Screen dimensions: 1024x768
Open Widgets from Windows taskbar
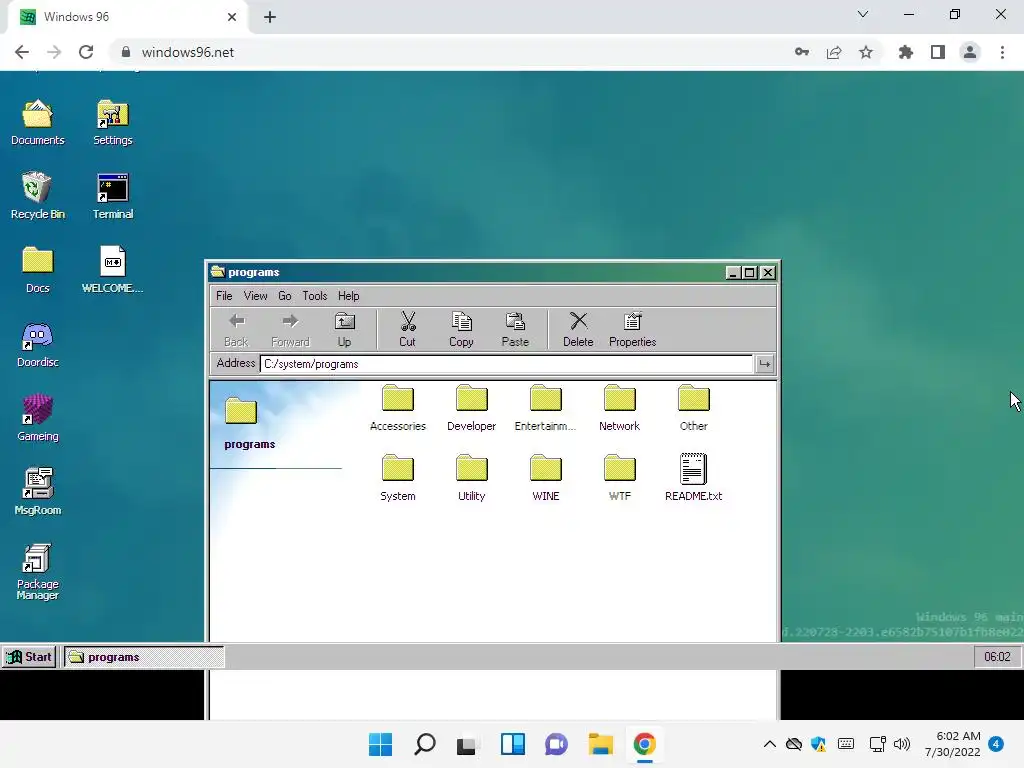(513, 744)
